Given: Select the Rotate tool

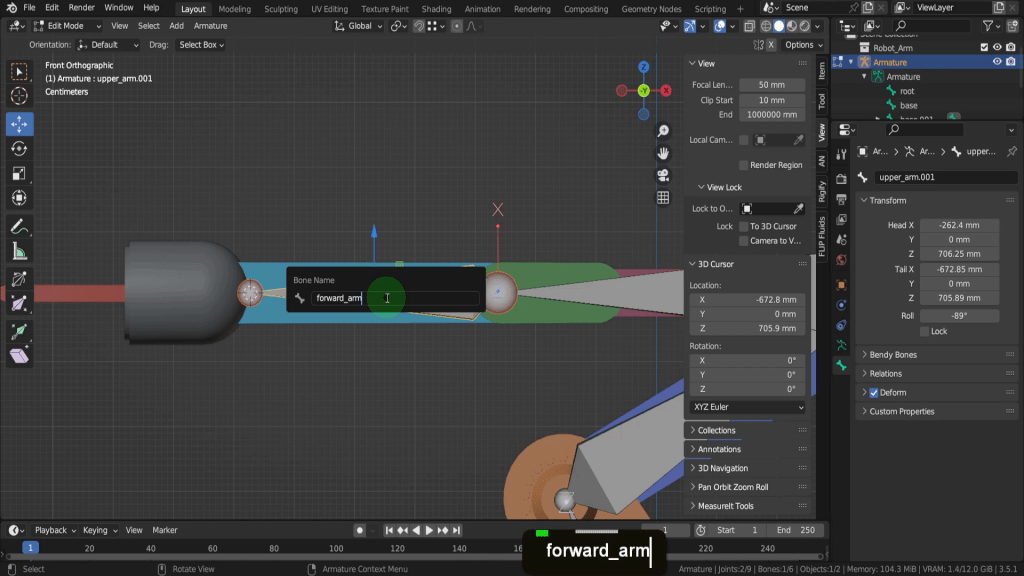Looking at the screenshot, I should [20, 149].
